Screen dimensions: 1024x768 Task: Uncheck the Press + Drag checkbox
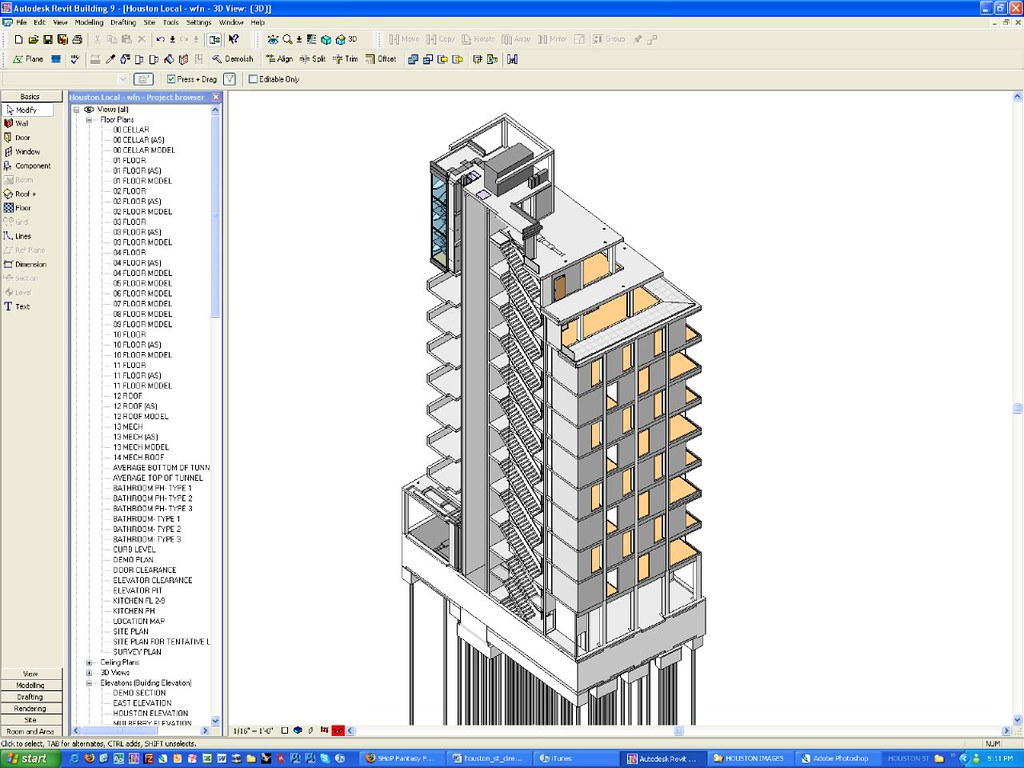171,79
